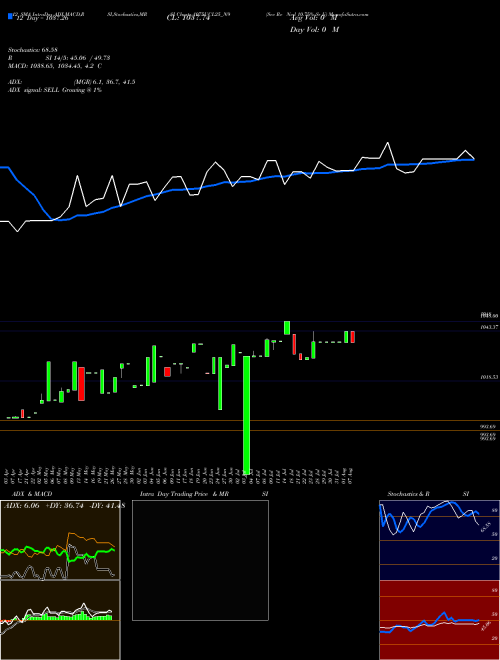Click the 'SI 14/3: 45.06 / 49.73' reading
This screenshot has width=500, height=660.
pos(77,58)
